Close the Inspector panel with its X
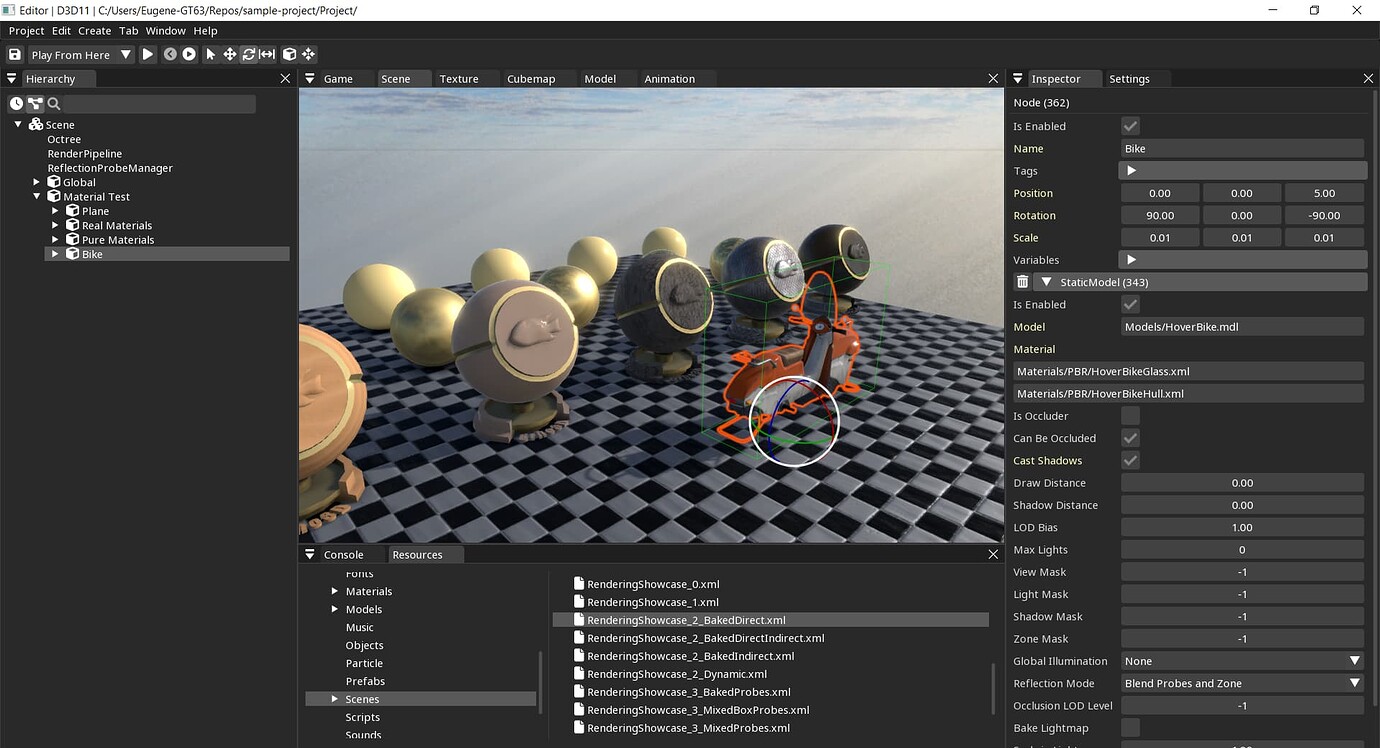The image size is (1380, 748). tap(1368, 78)
